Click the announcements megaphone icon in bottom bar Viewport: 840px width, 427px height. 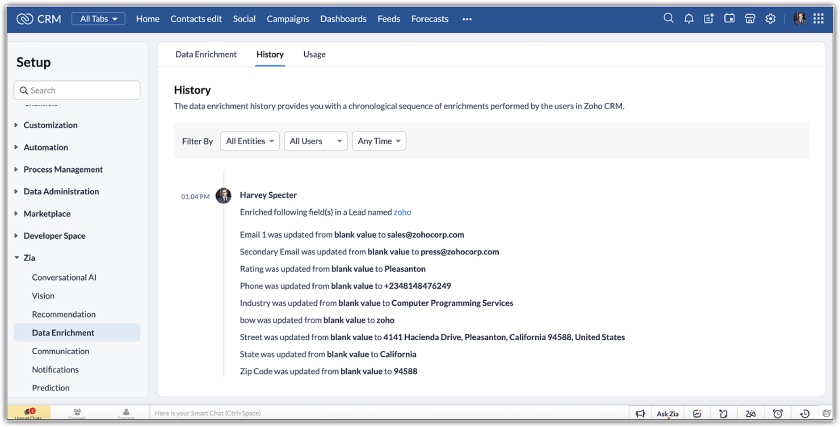pos(639,413)
